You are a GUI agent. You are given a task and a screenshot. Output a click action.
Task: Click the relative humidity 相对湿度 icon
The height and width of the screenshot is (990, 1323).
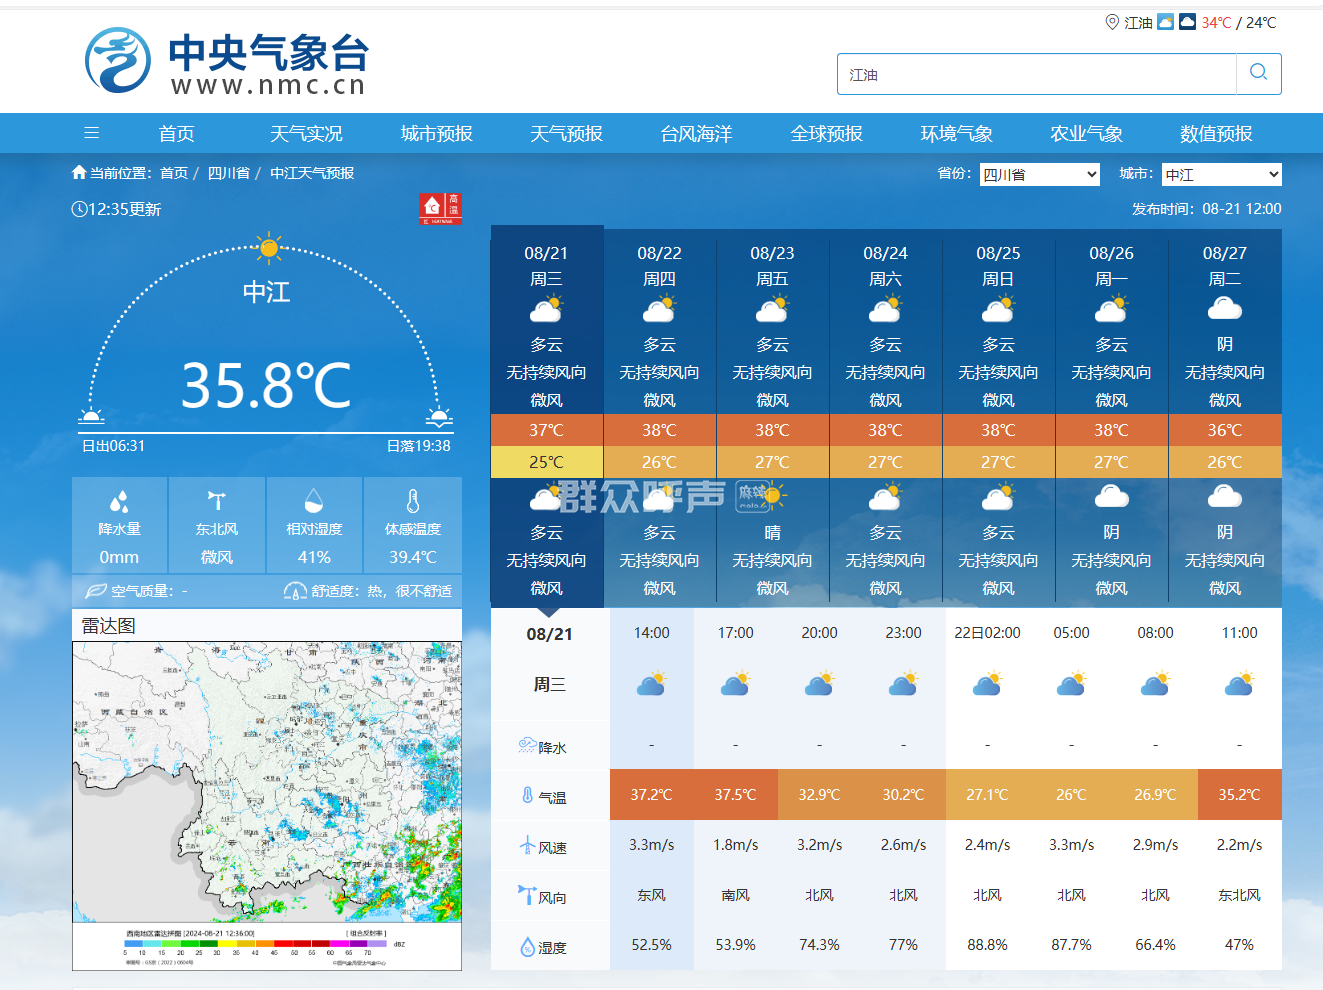tap(314, 501)
